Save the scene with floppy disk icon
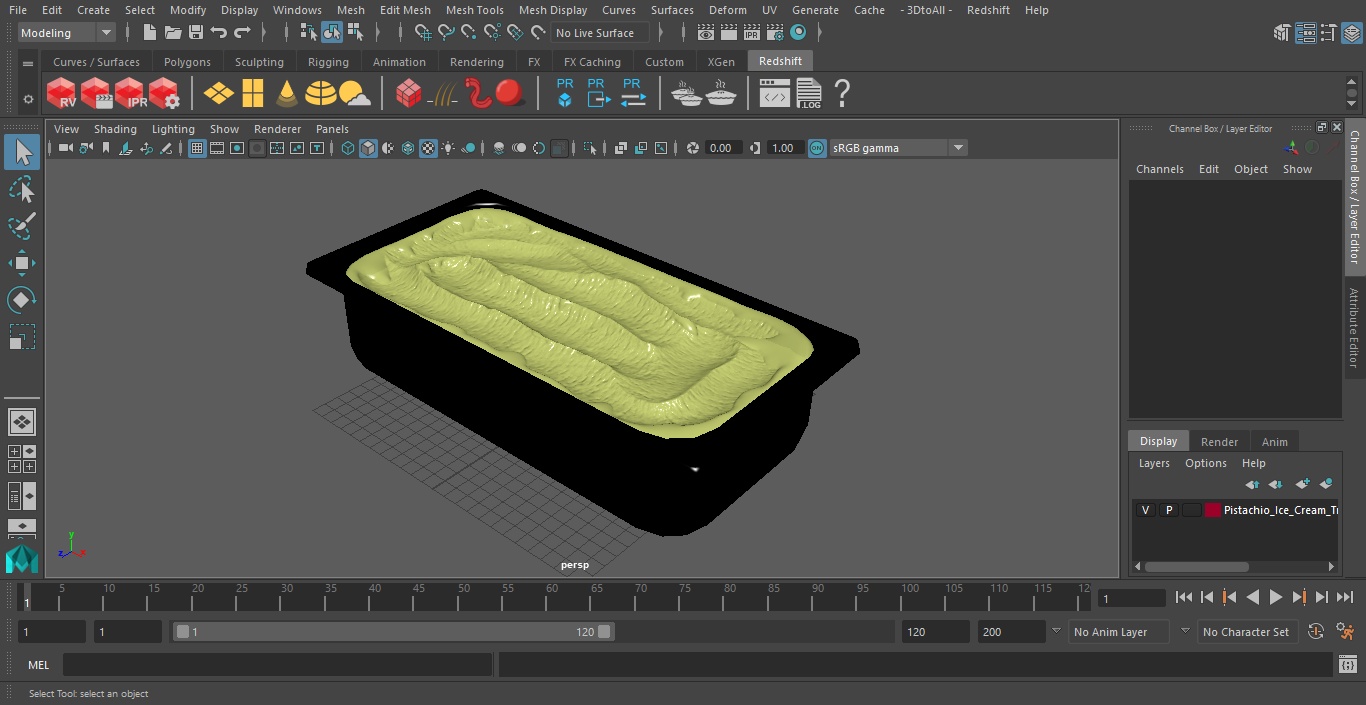This screenshot has height=705, width=1366. (196, 33)
